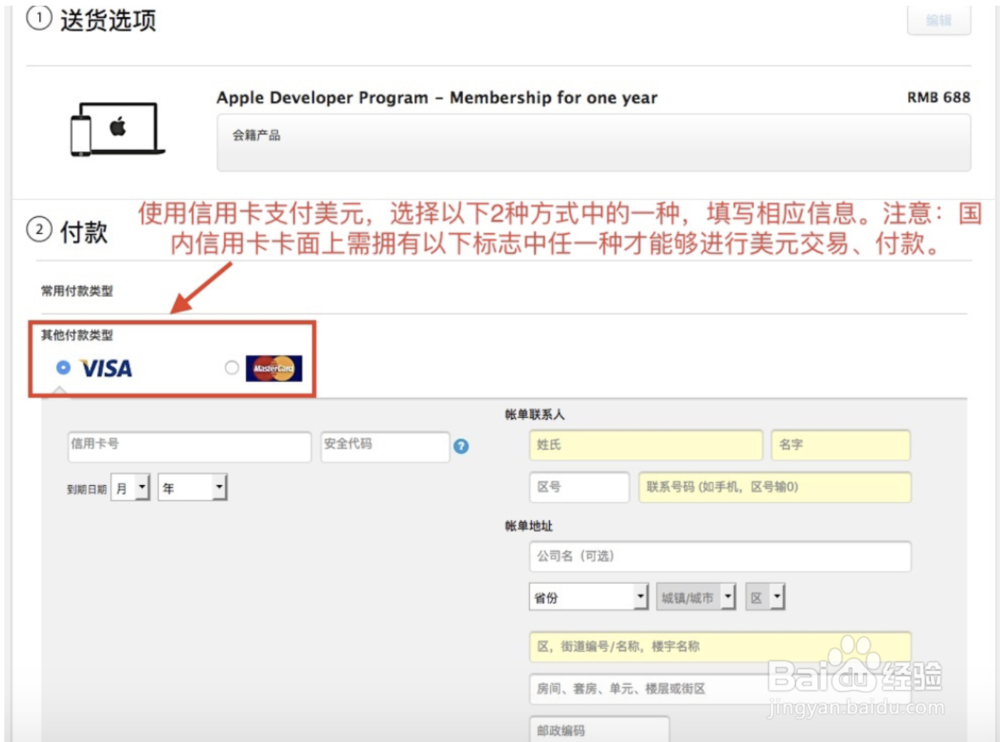
Task: Click the 常用付款类型 heading
Action: point(77,291)
